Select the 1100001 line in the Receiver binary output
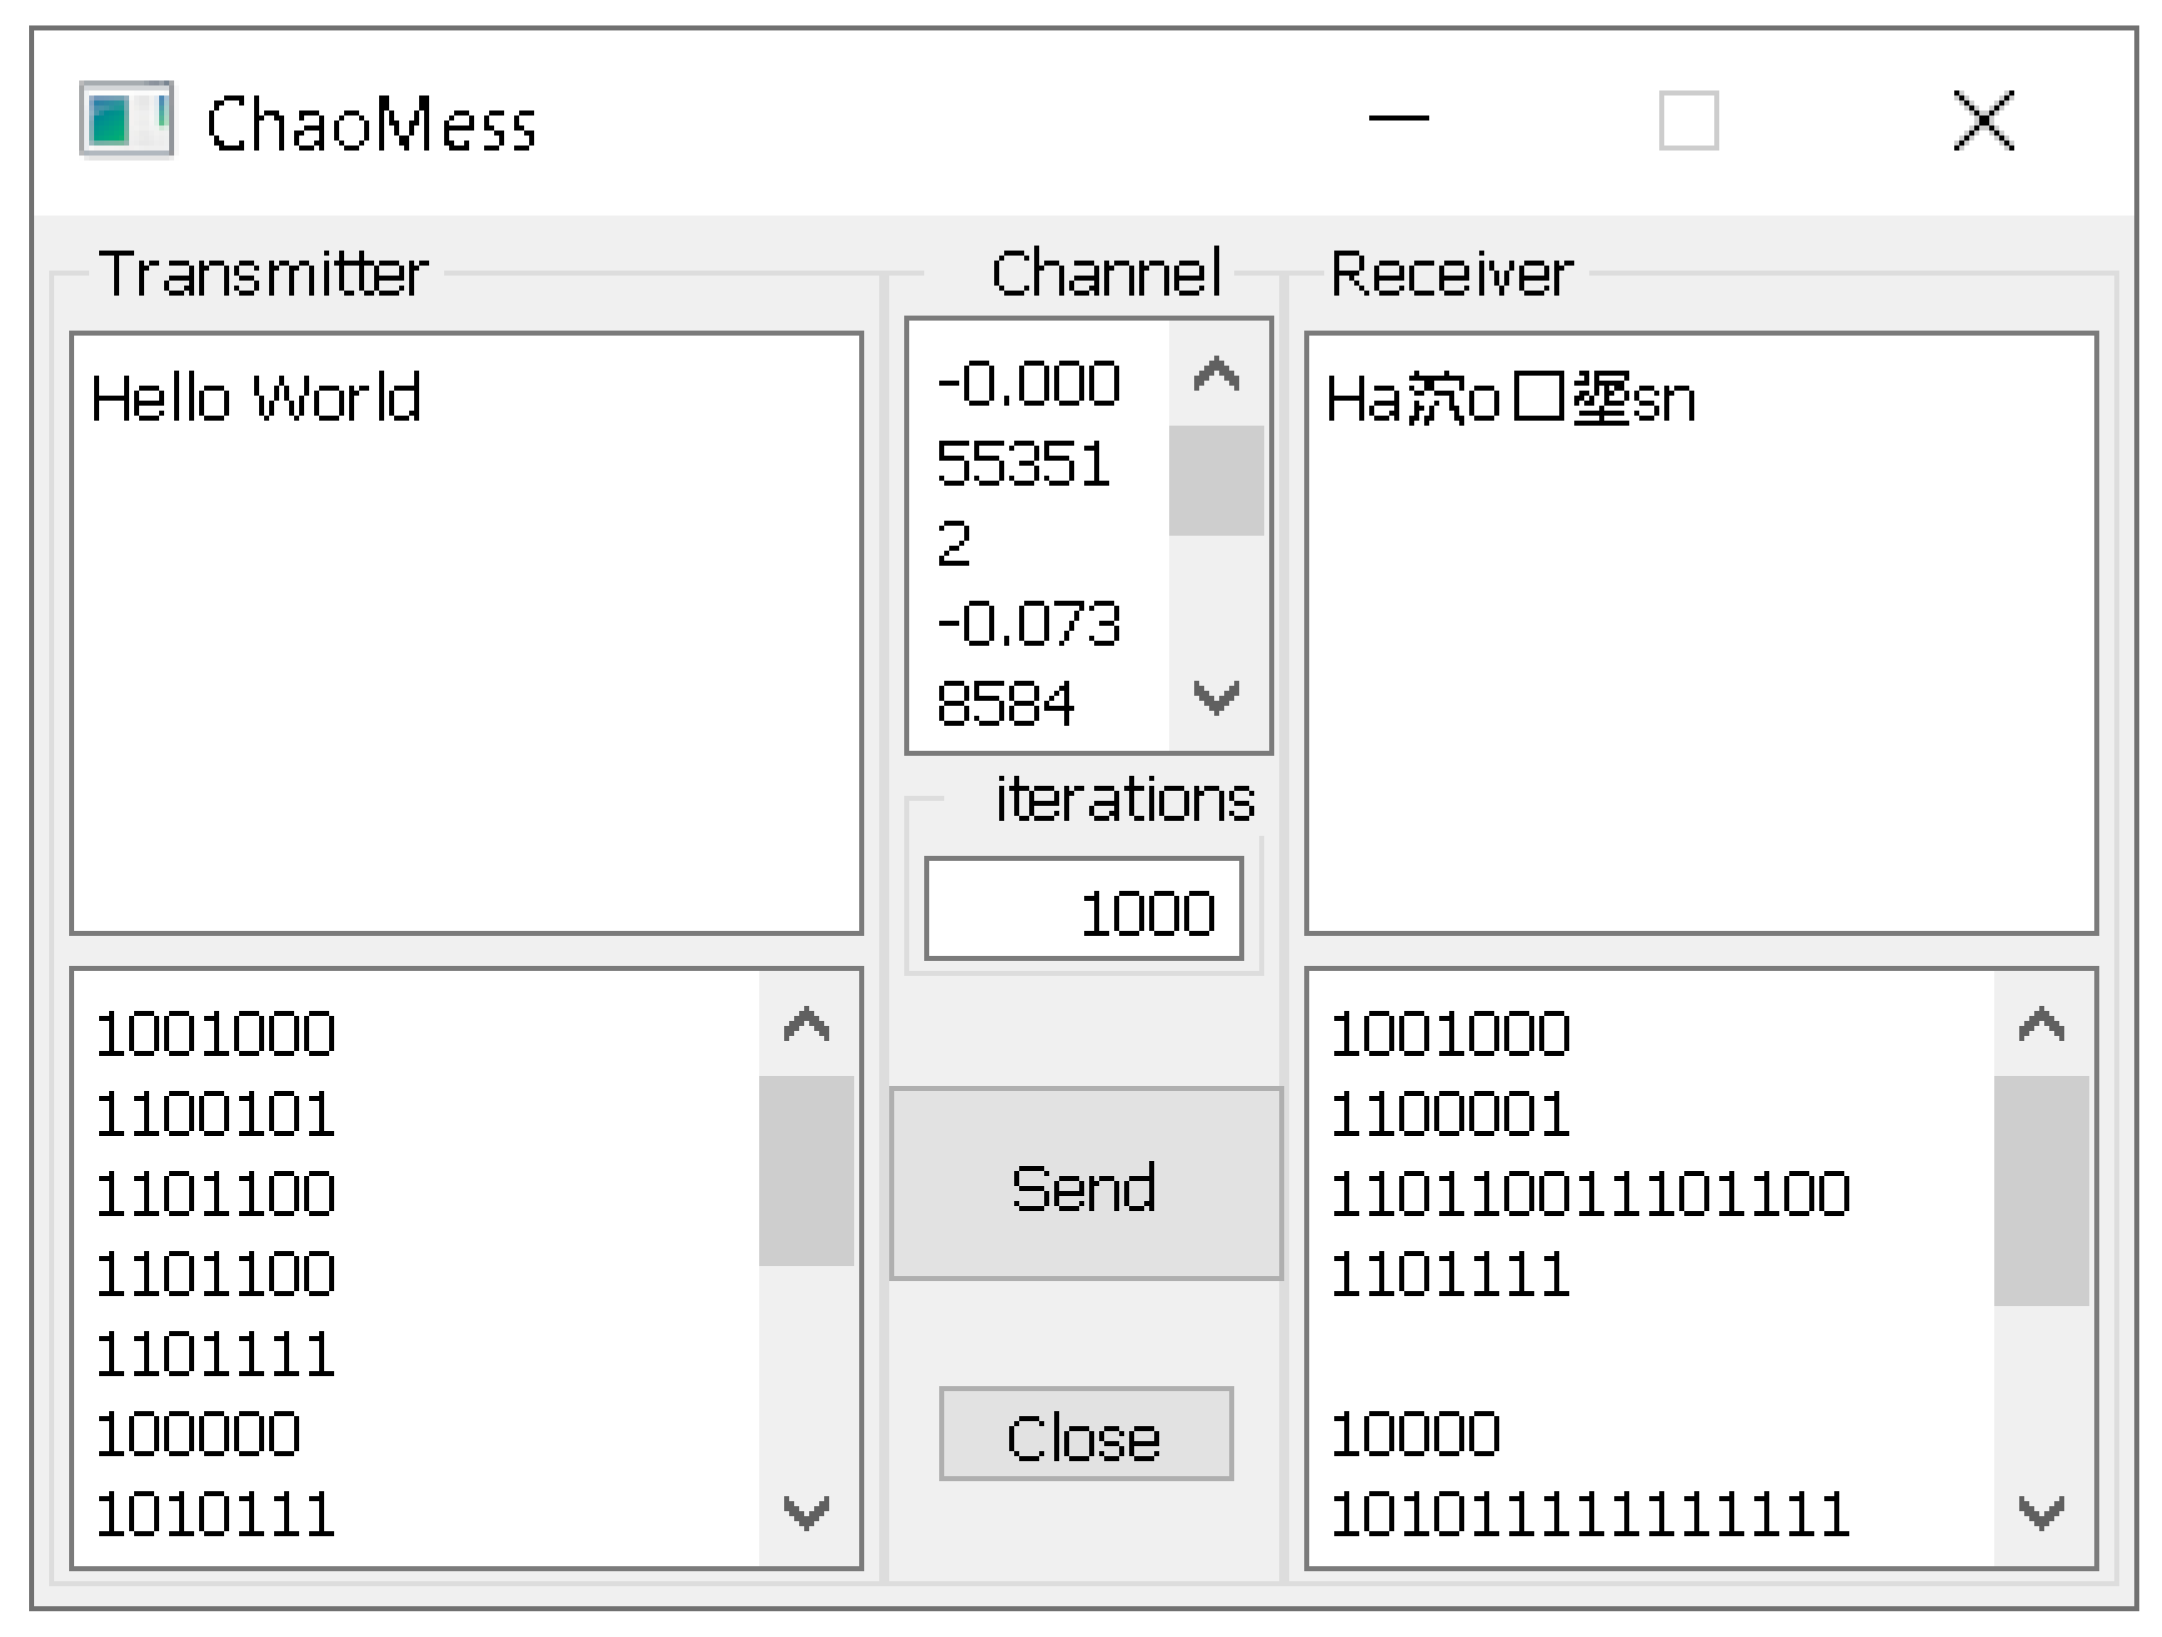The width and height of the screenshot is (2162, 1637). click(x=1450, y=1113)
